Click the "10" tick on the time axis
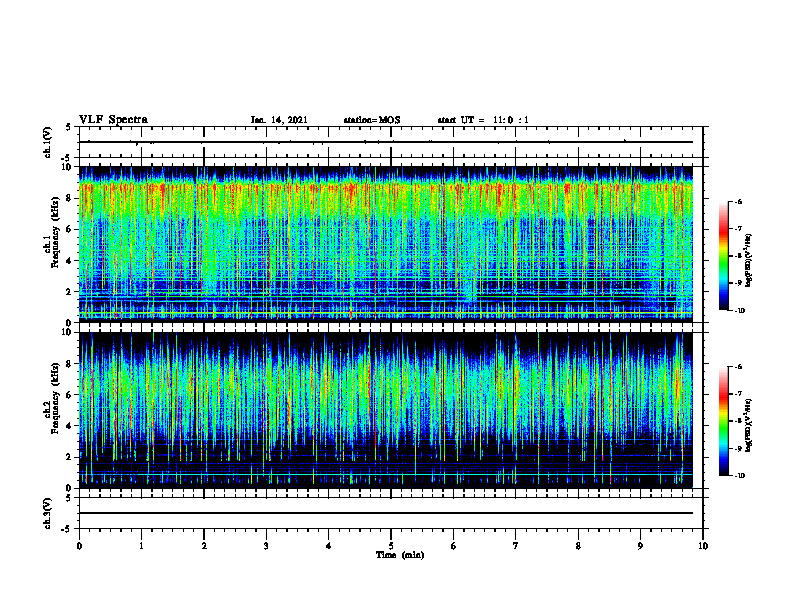Screen dimensions: 792x612 point(703,546)
